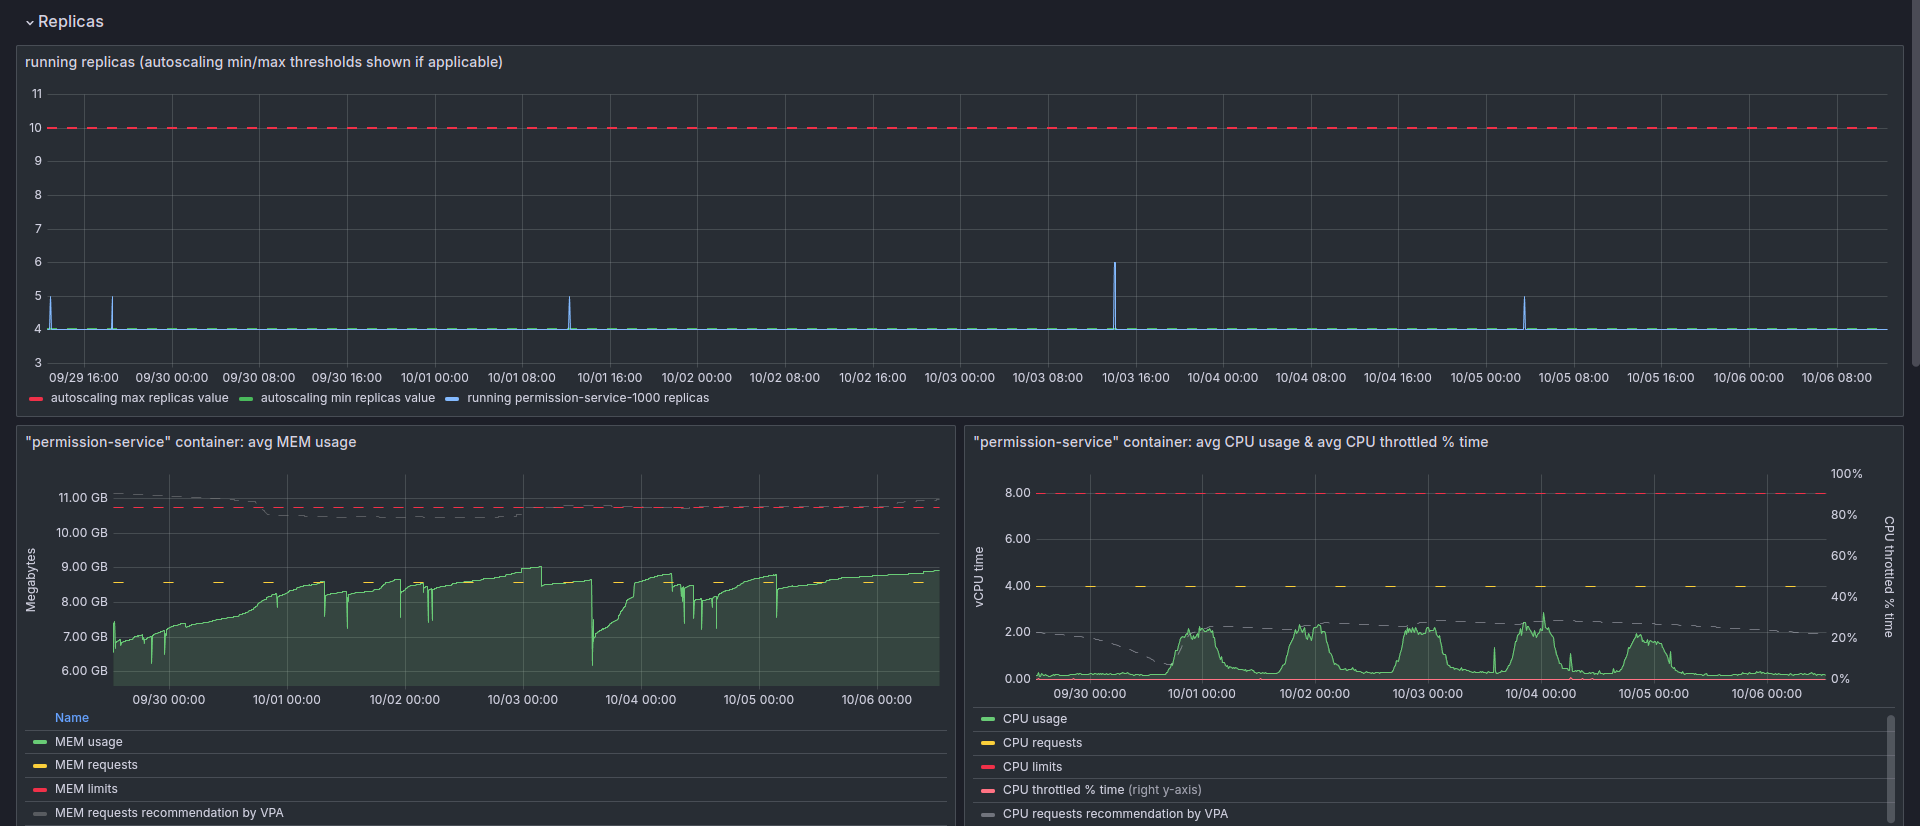Toggle the CPU usage series label
Screen dimensions: 1920x826
click(x=1034, y=719)
